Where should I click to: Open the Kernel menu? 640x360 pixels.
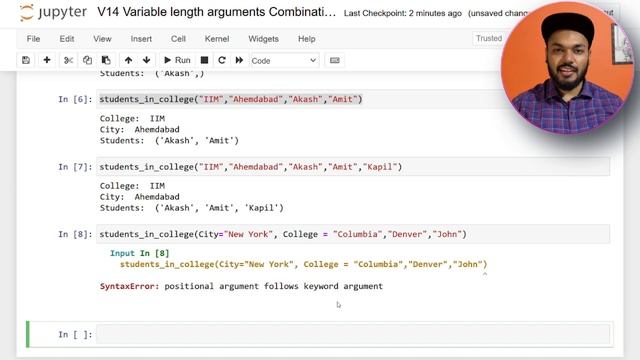pyautogui.click(x=217, y=39)
